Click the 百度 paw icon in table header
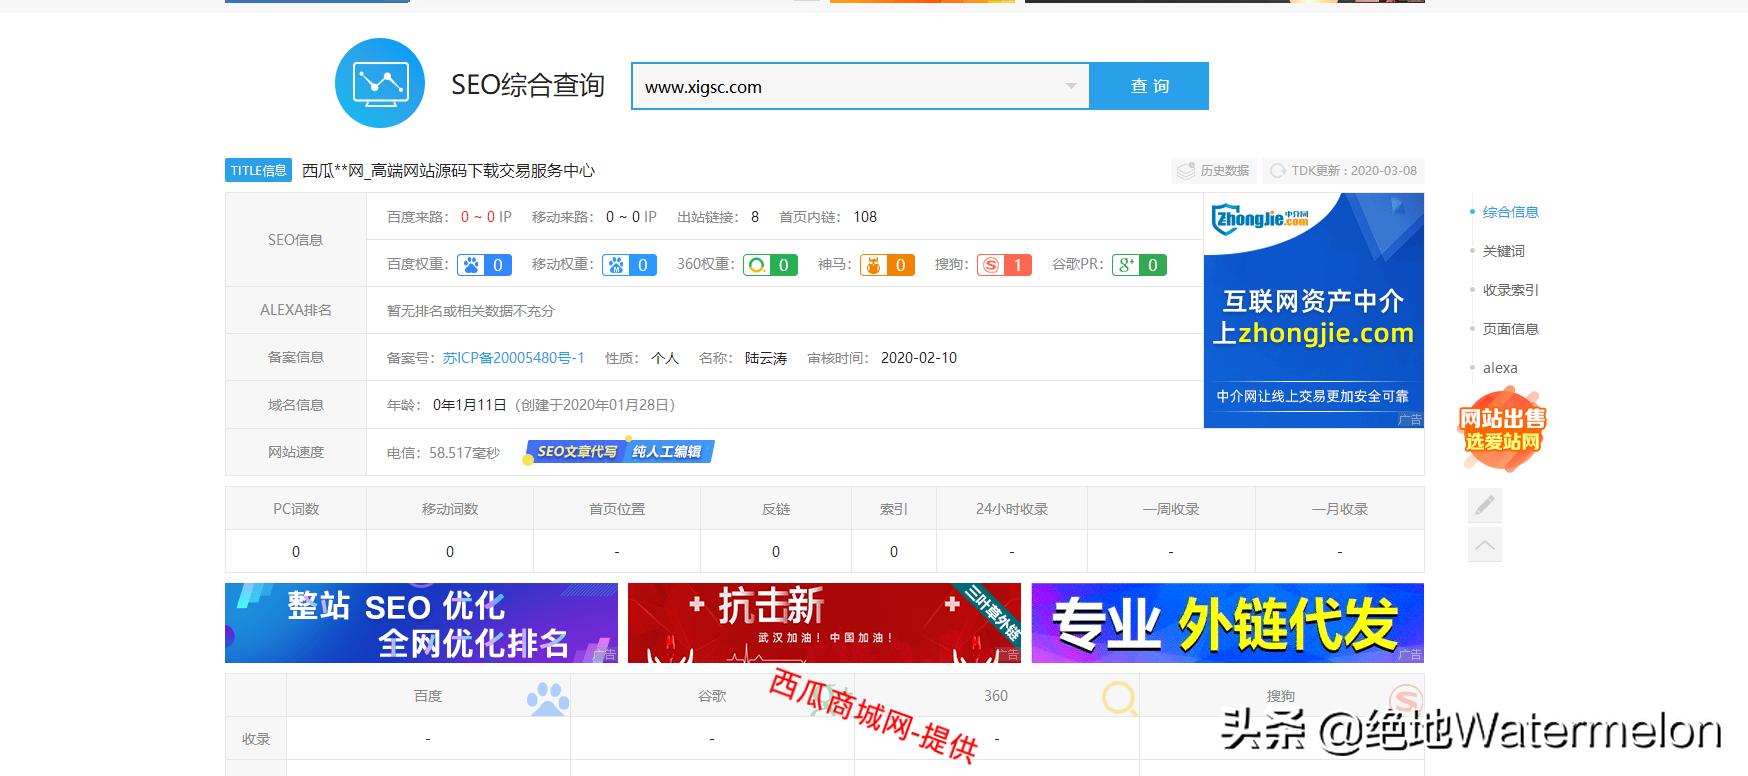Screen dimensions: 1748x776 [547, 698]
